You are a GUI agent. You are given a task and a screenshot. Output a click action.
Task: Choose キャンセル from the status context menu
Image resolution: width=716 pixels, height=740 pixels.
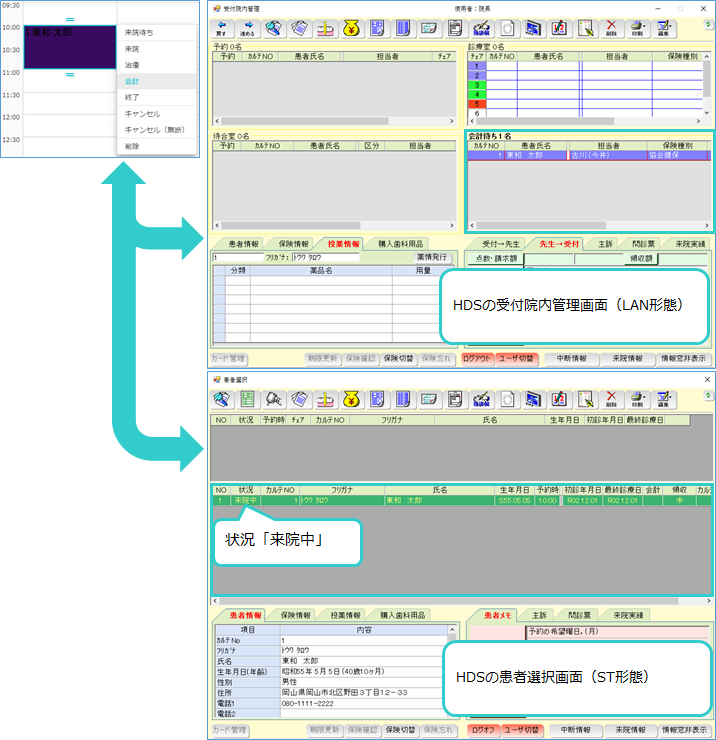coord(142,113)
